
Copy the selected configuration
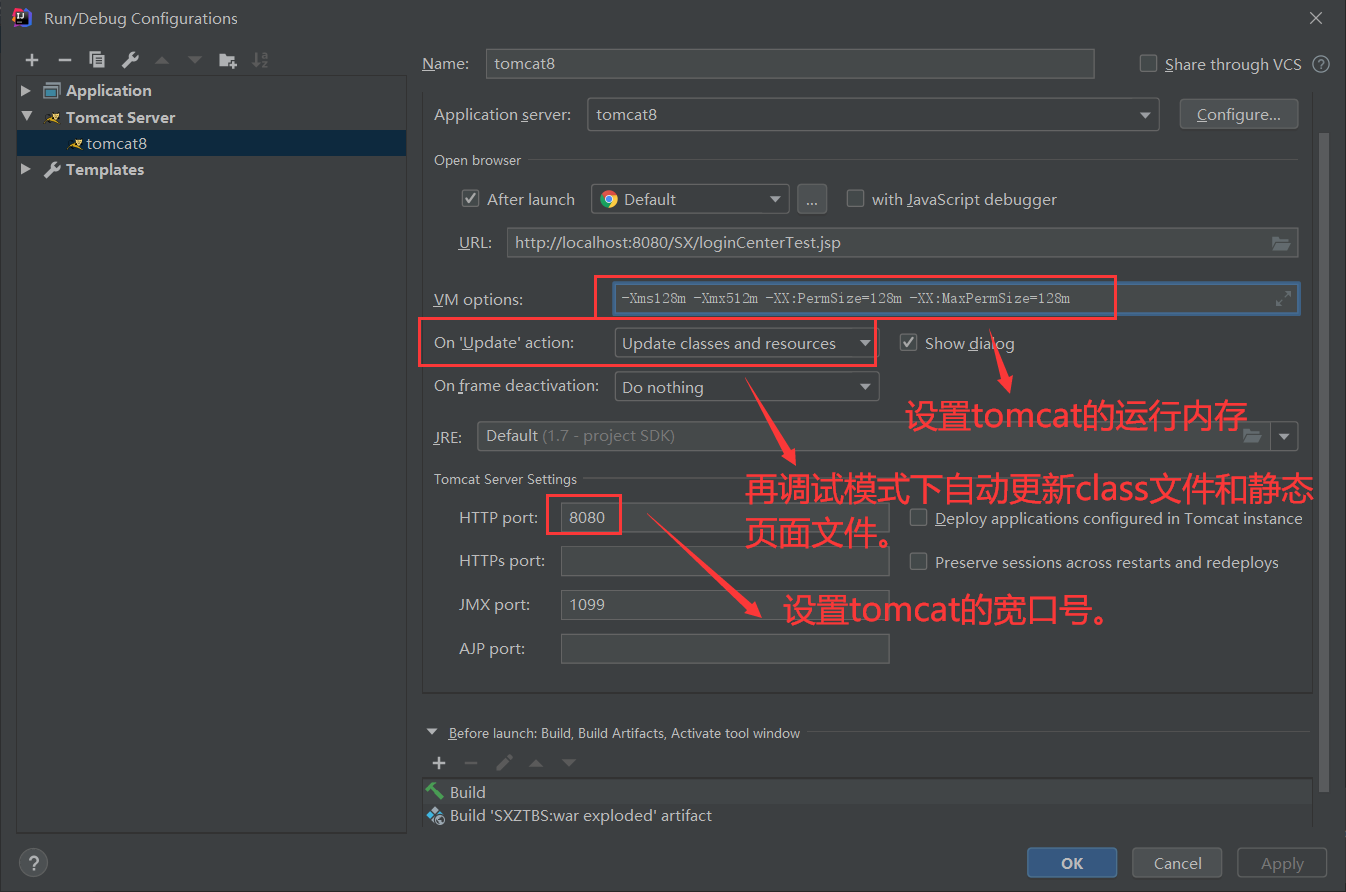pos(96,60)
